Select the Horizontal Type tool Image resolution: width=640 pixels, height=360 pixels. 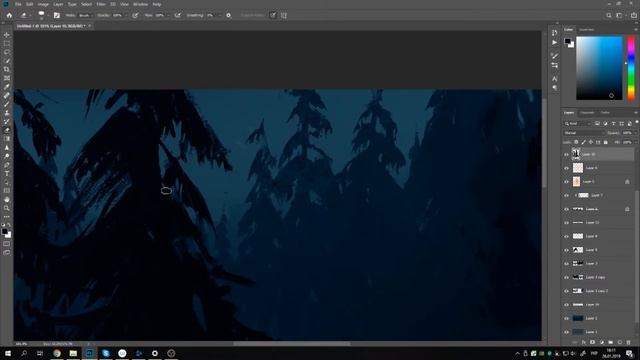pyautogui.click(x=7, y=173)
